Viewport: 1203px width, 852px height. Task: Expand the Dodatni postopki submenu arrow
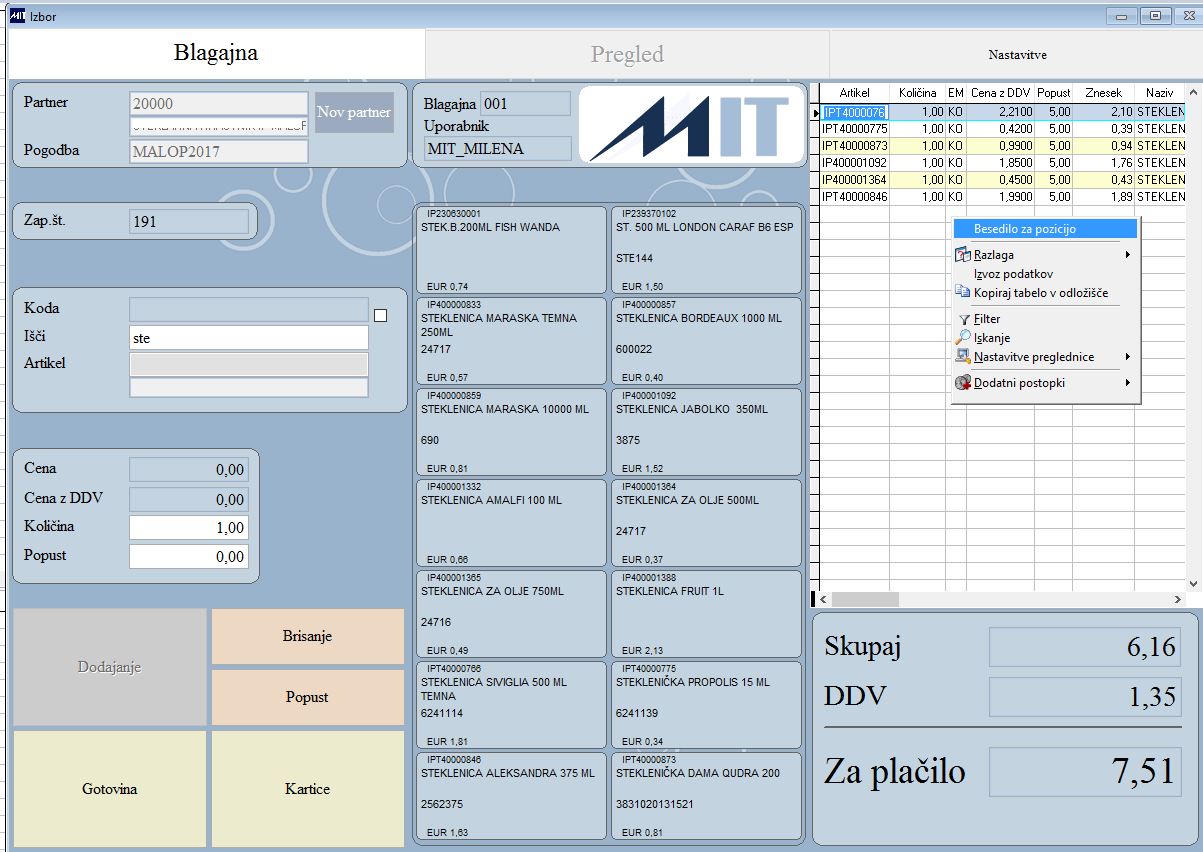(x=1128, y=383)
